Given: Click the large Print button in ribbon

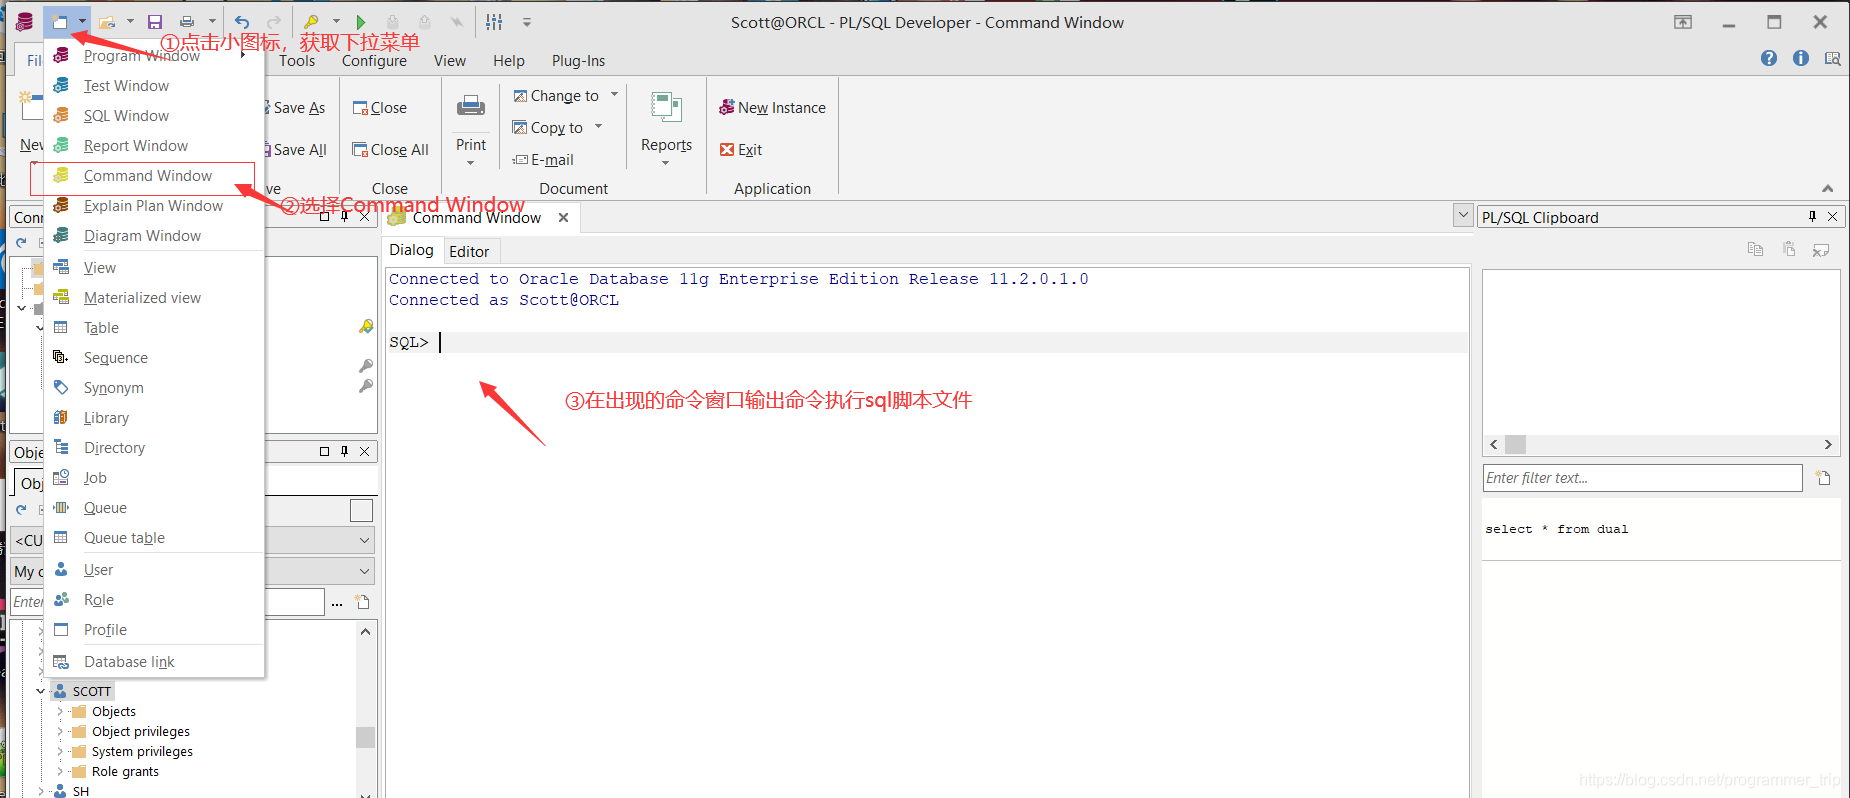Looking at the screenshot, I should [471, 128].
